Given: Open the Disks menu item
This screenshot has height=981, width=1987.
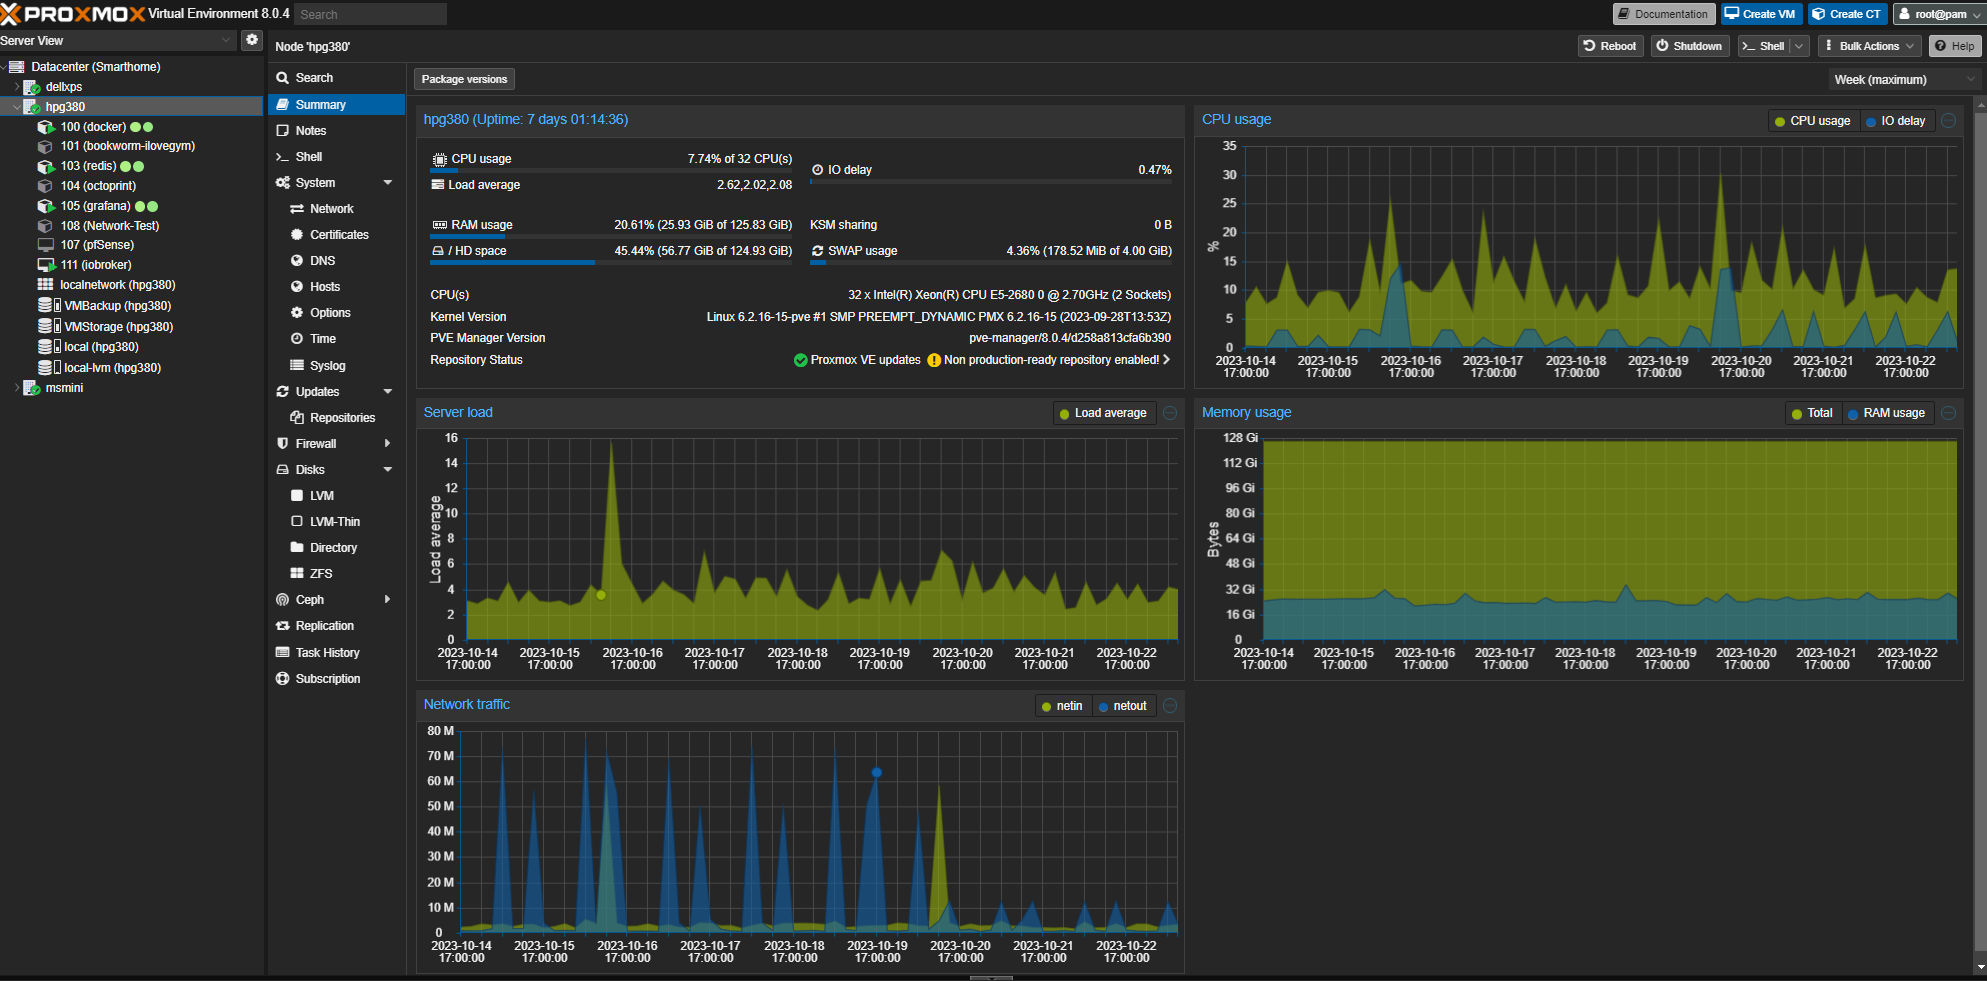Looking at the screenshot, I should 336,470.
